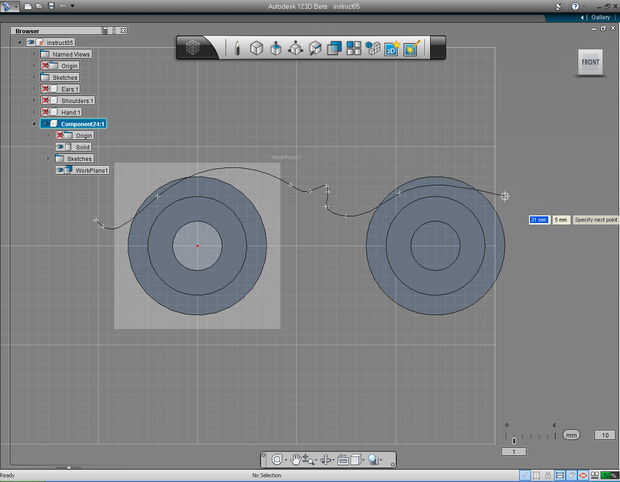The height and width of the screenshot is (482, 620).
Task: Collapse the Component24:1 tree node
Action: (x=33, y=124)
